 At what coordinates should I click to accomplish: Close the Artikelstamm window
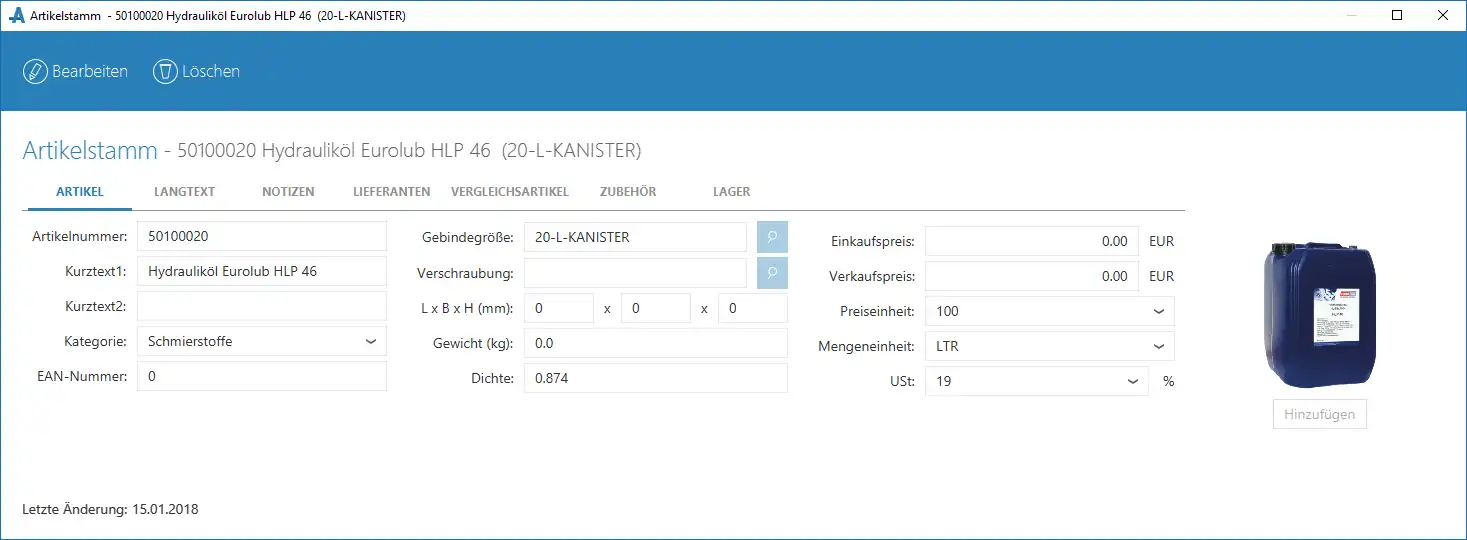click(x=1443, y=15)
